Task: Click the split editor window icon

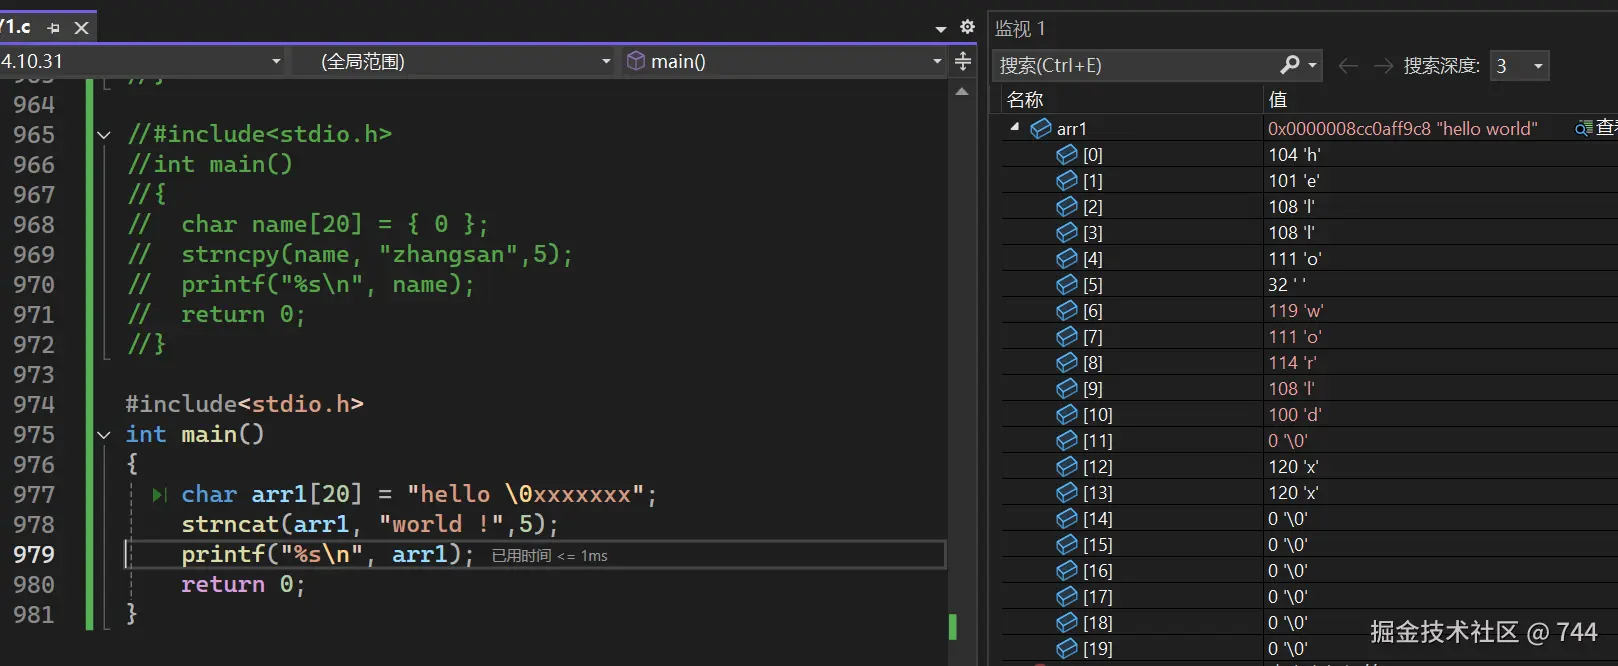Action: coord(963,62)
